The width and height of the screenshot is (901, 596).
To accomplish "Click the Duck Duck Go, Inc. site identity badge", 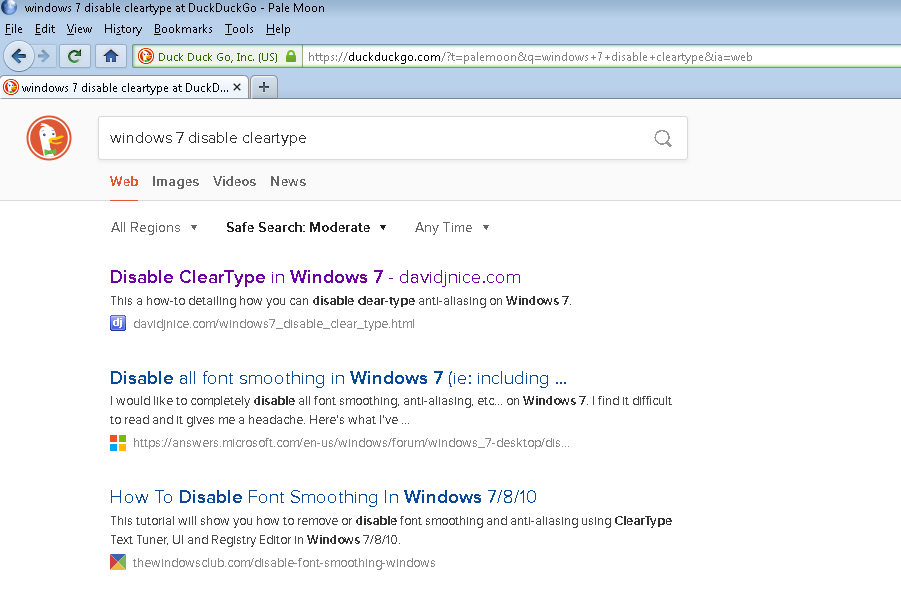I will [x=216, y=57].
